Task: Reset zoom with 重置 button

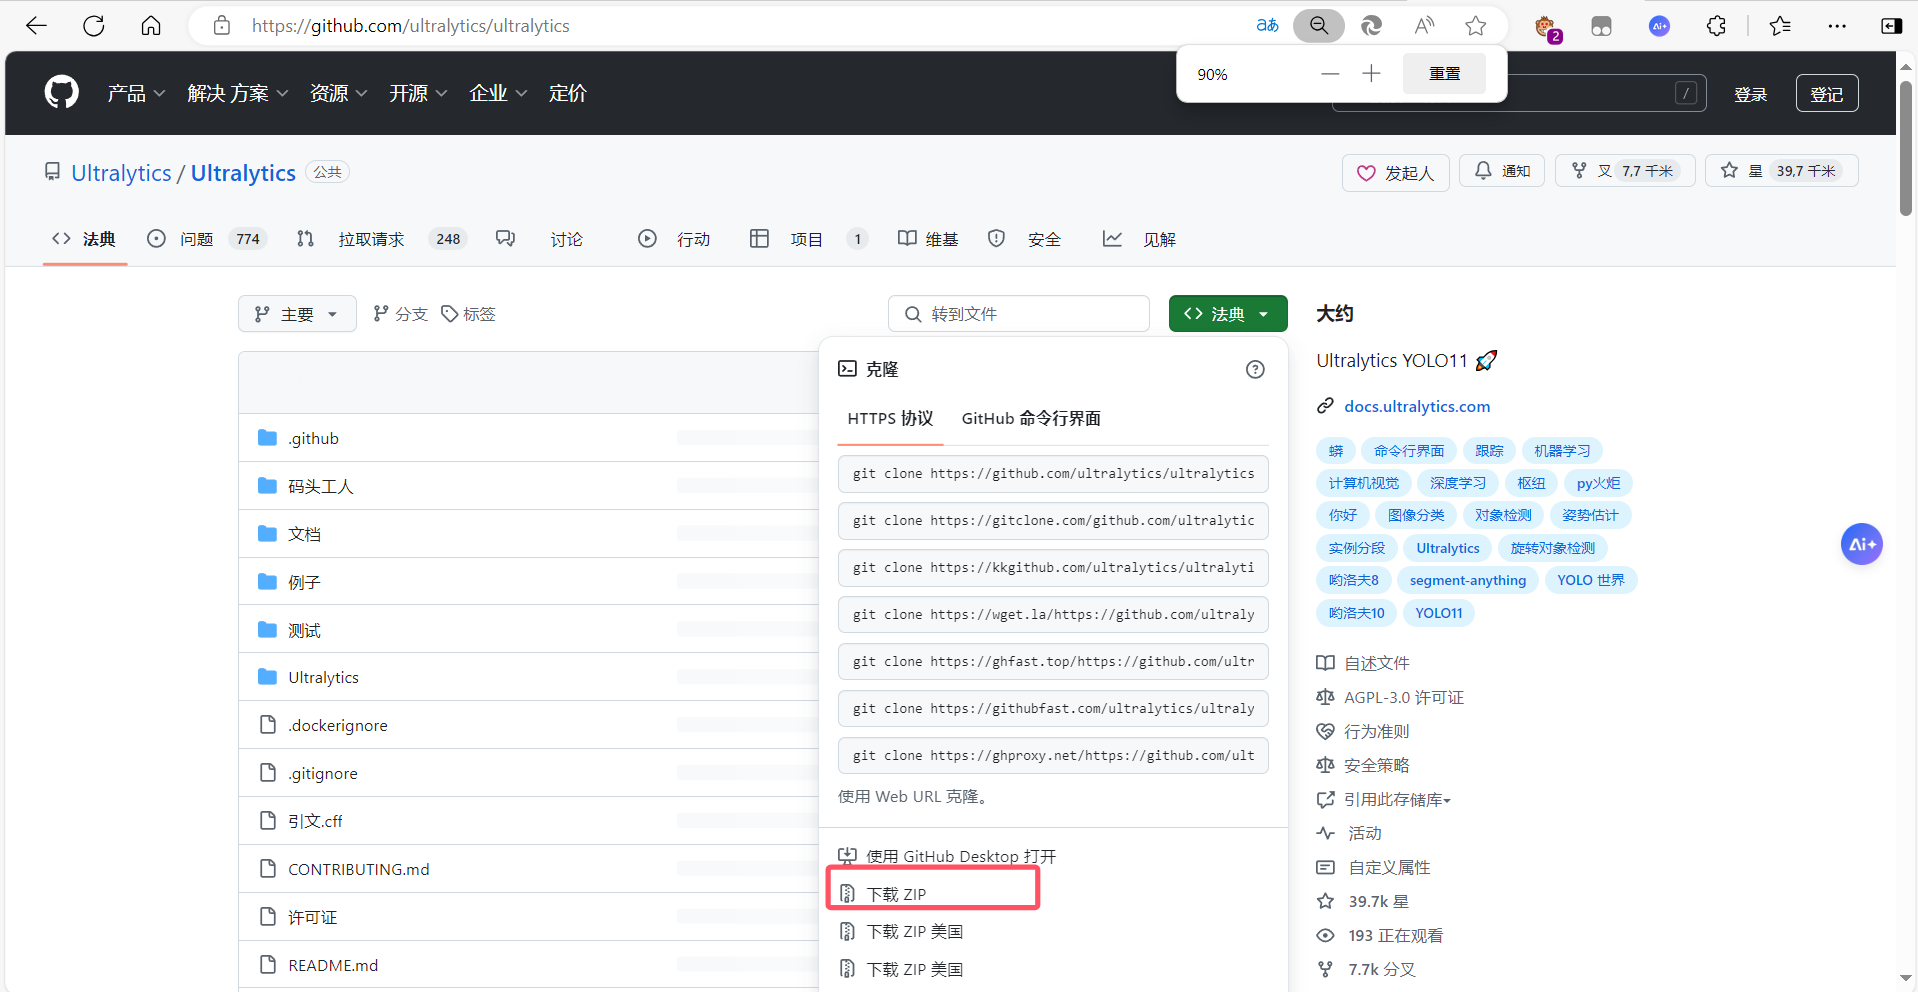Action: (1444, 74)
